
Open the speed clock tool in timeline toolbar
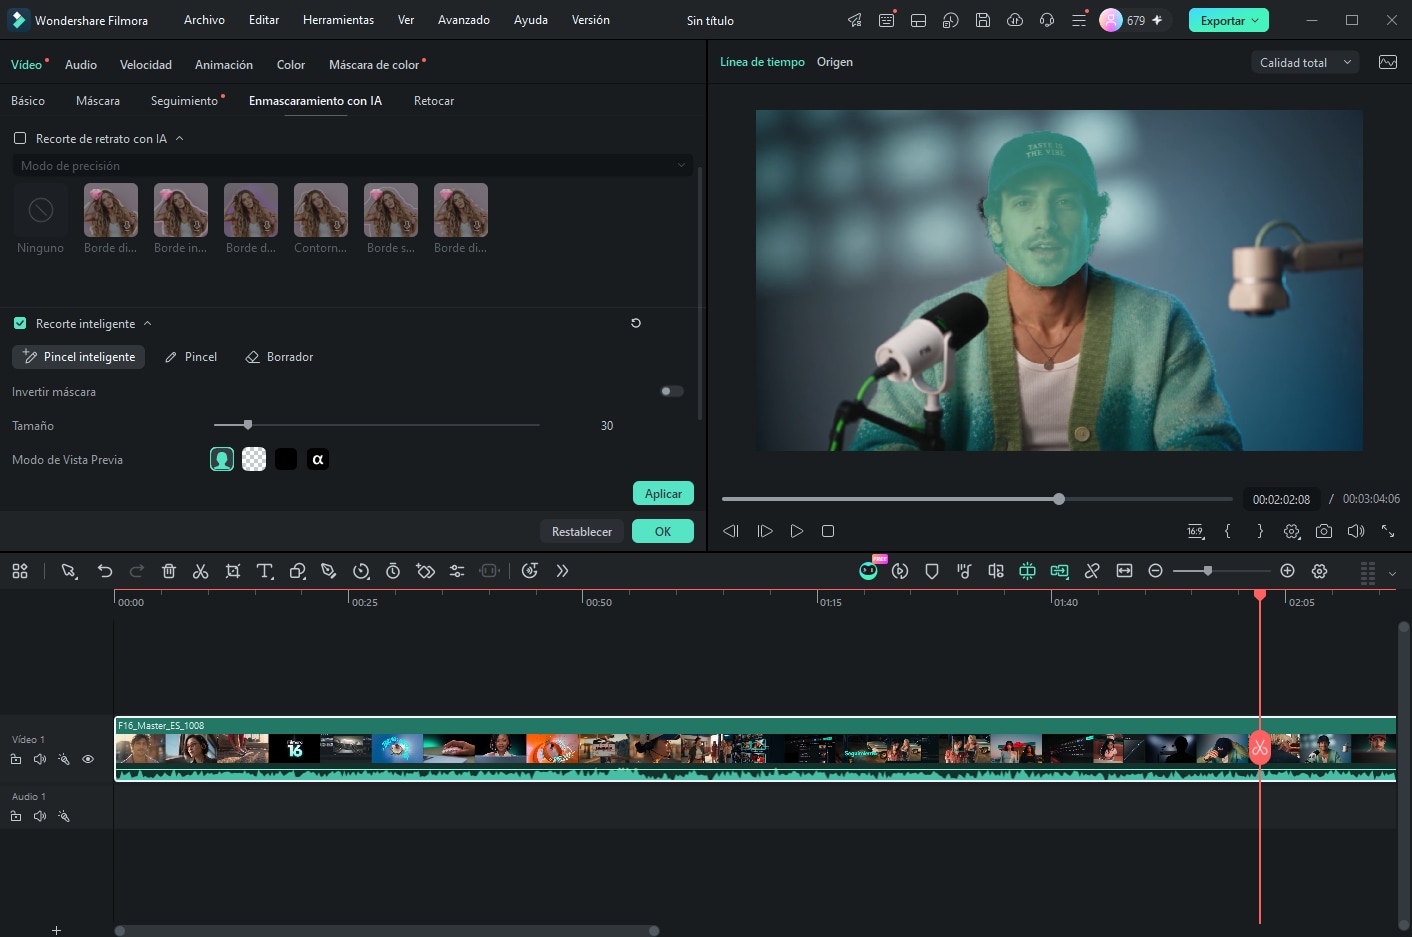pyautogui.click(x=361, y=571)
